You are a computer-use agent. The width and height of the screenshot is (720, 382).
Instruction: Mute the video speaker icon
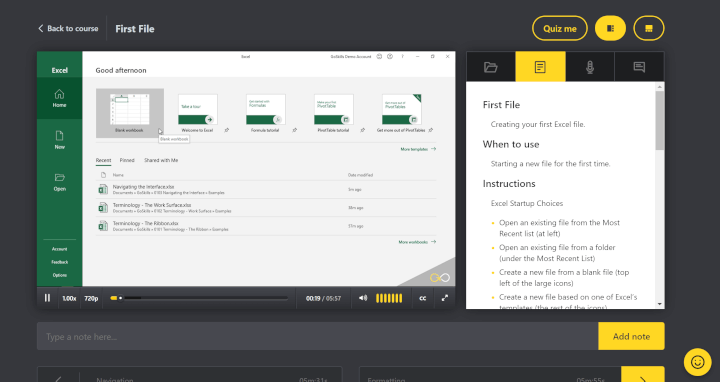(x=363, y=298)
